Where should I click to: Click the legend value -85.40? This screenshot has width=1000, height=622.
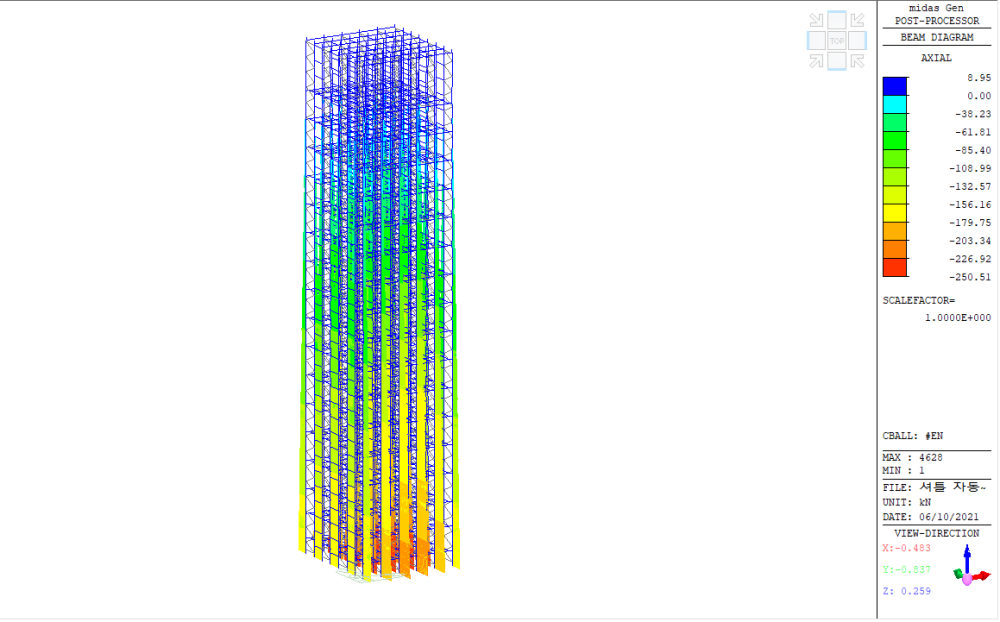pyautogui.click(x=973, y=151)
